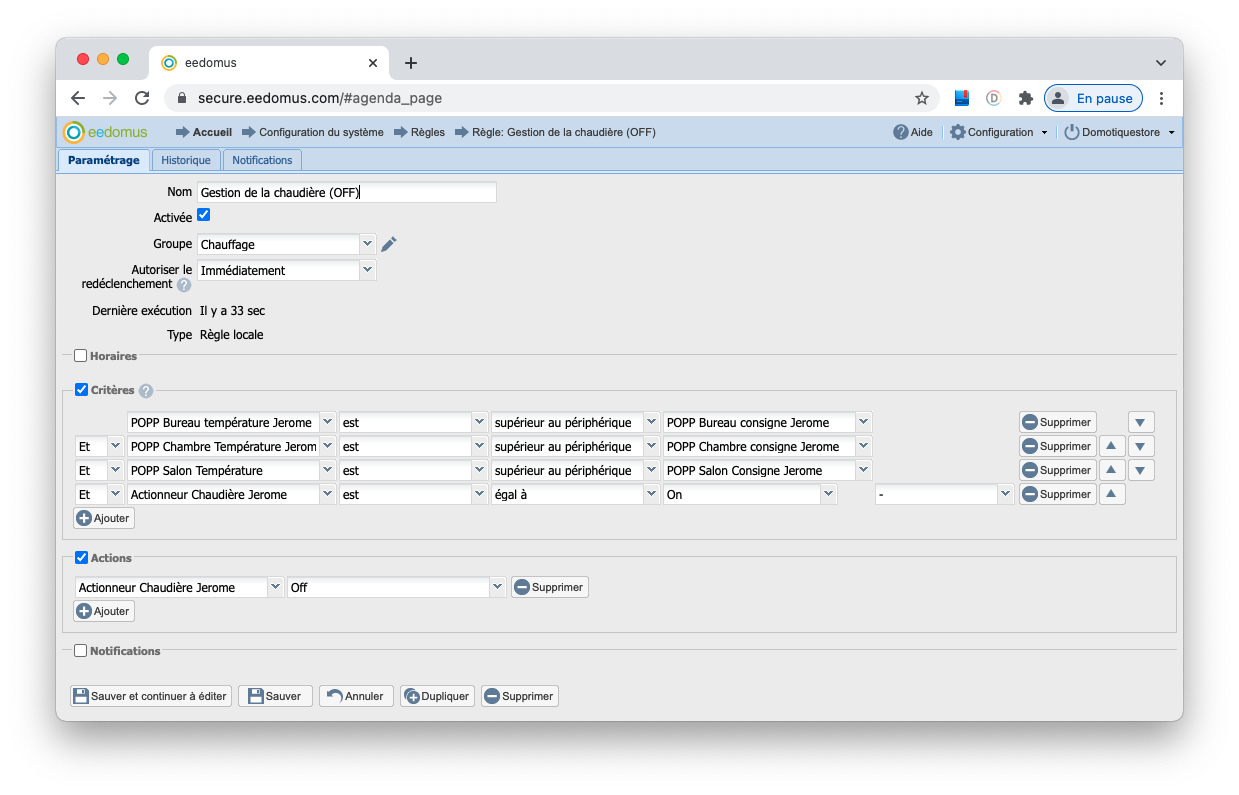Image resolution: width=1239 pixels, height=795 pixels.
Task: Open the browser extensions puzzle icon
Action: pos(1025,98)
